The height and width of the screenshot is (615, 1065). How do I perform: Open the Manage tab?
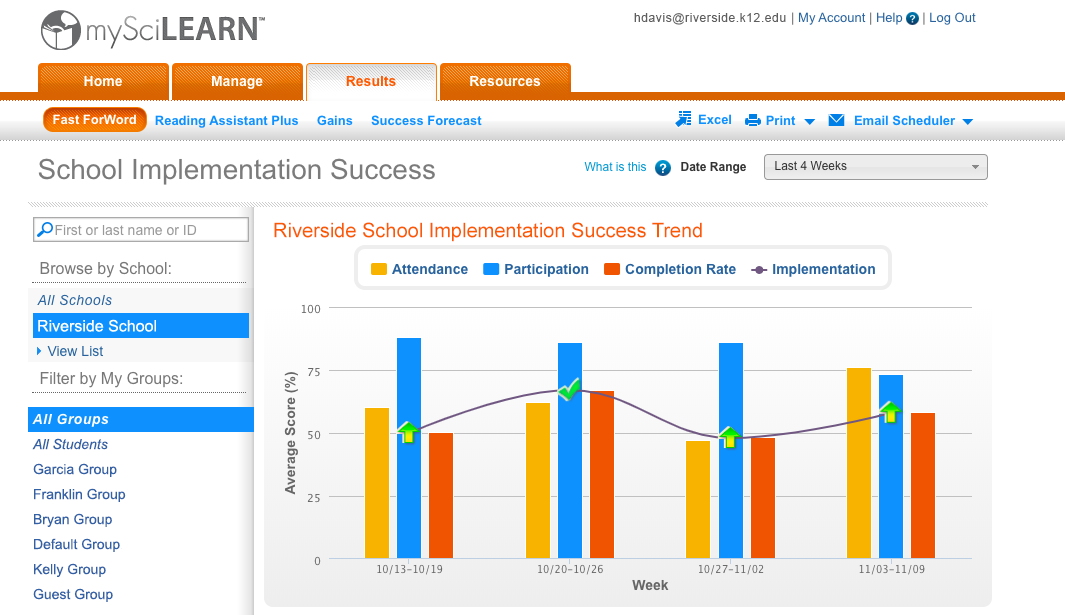[x=237, y=82]
